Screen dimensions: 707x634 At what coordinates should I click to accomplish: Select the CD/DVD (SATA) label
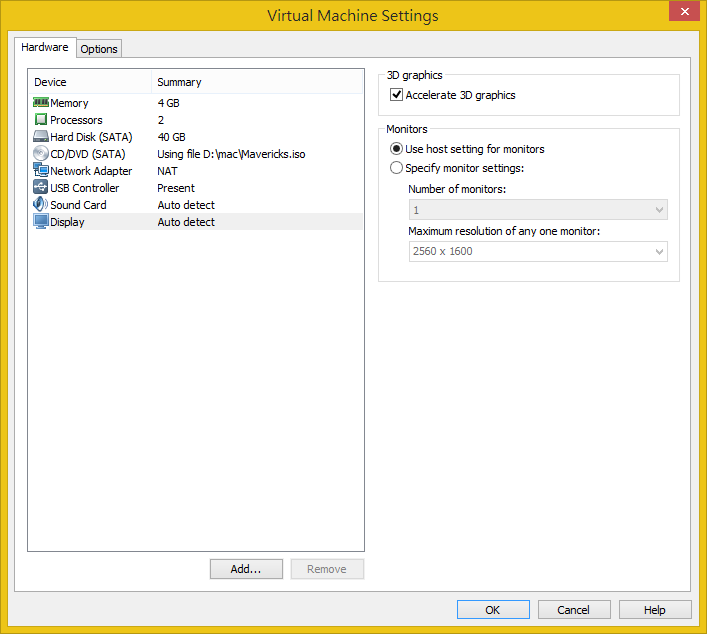[87, 154]
